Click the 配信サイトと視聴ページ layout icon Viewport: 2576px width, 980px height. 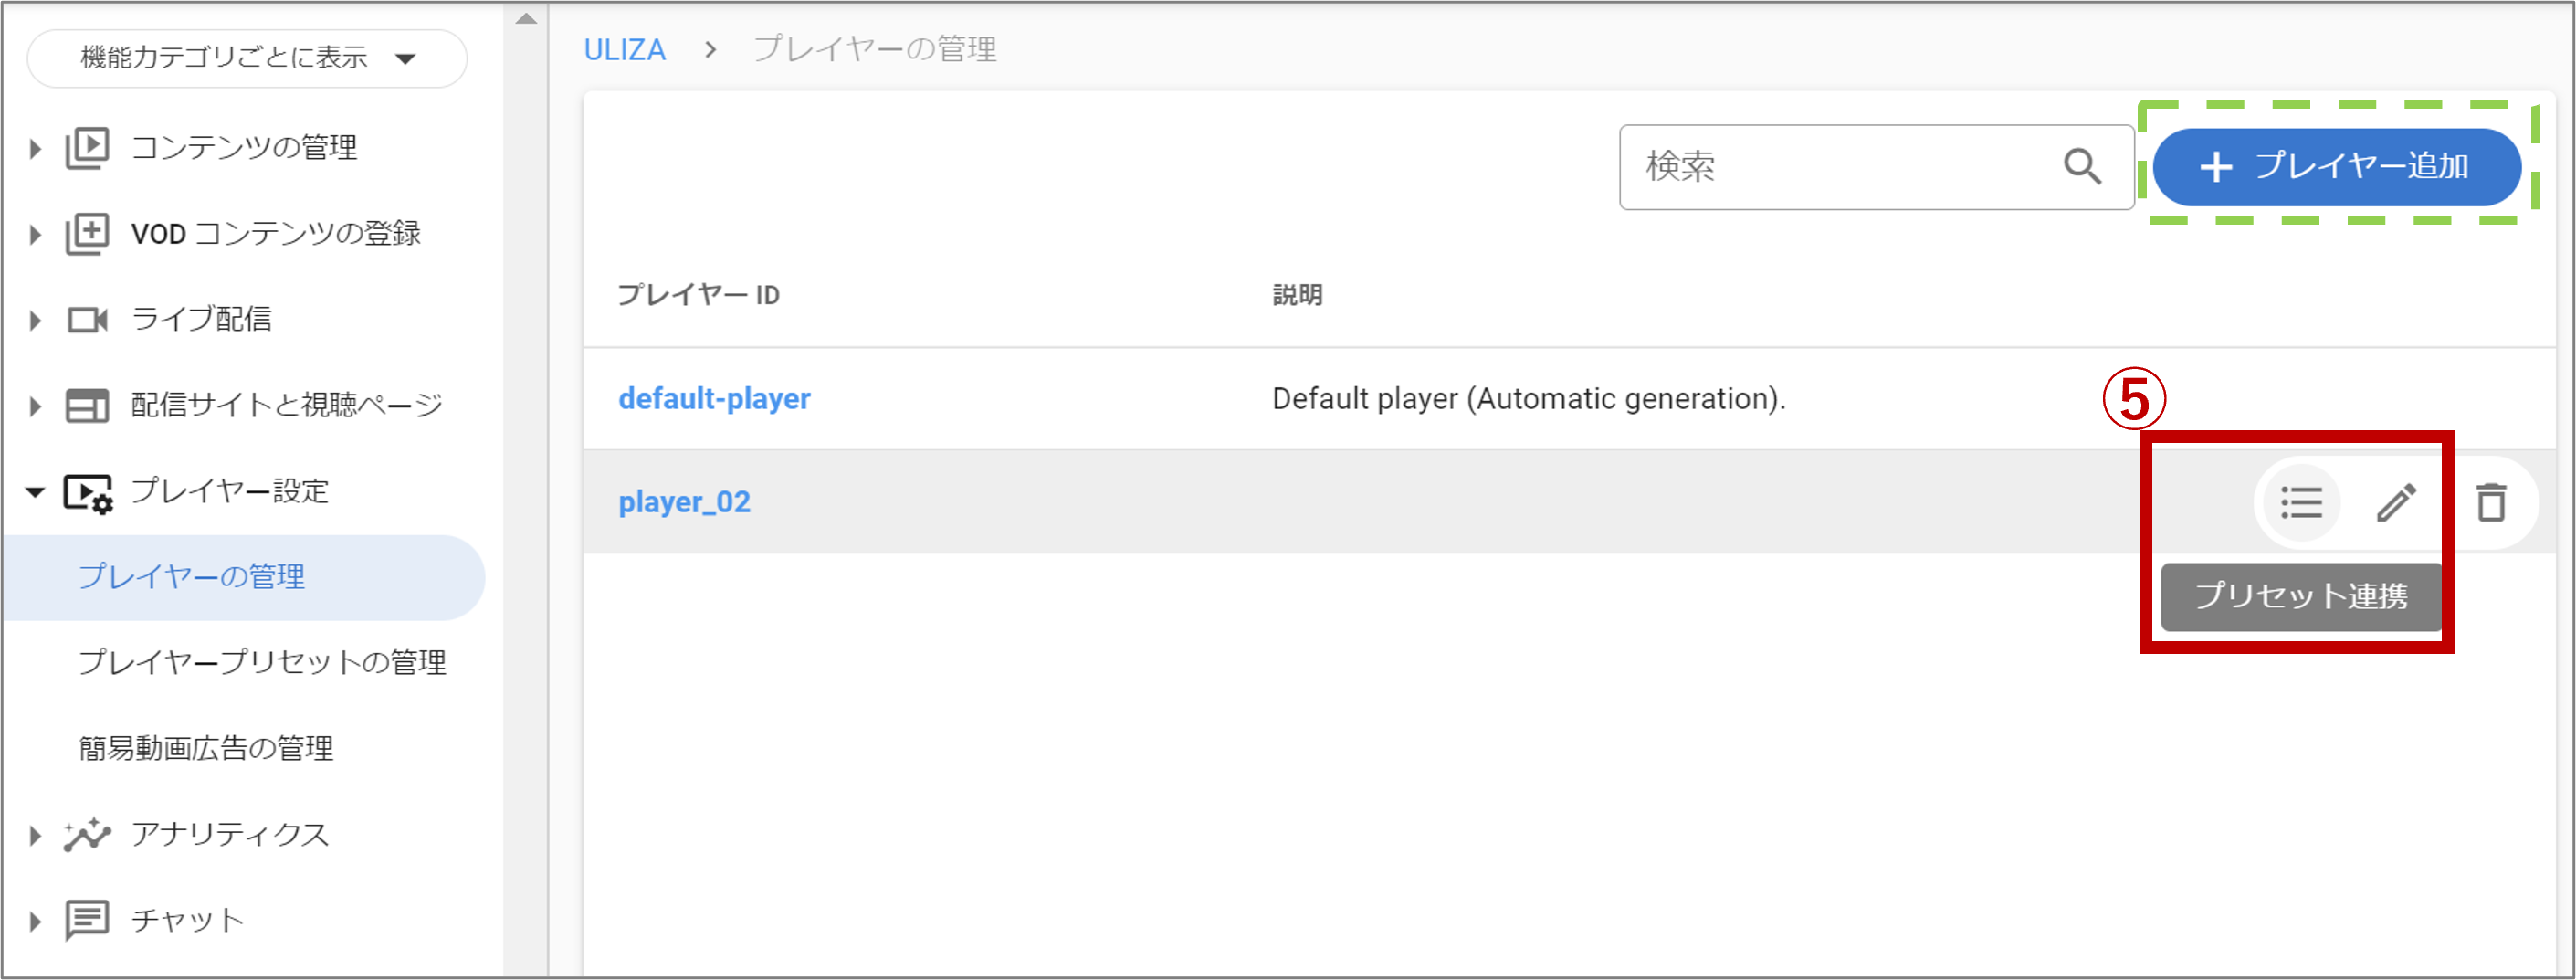coord(88,406)
